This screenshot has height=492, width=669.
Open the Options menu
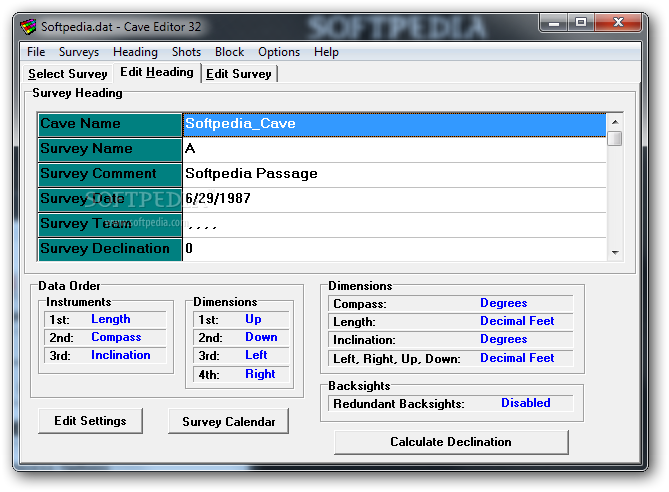point(279,52)
